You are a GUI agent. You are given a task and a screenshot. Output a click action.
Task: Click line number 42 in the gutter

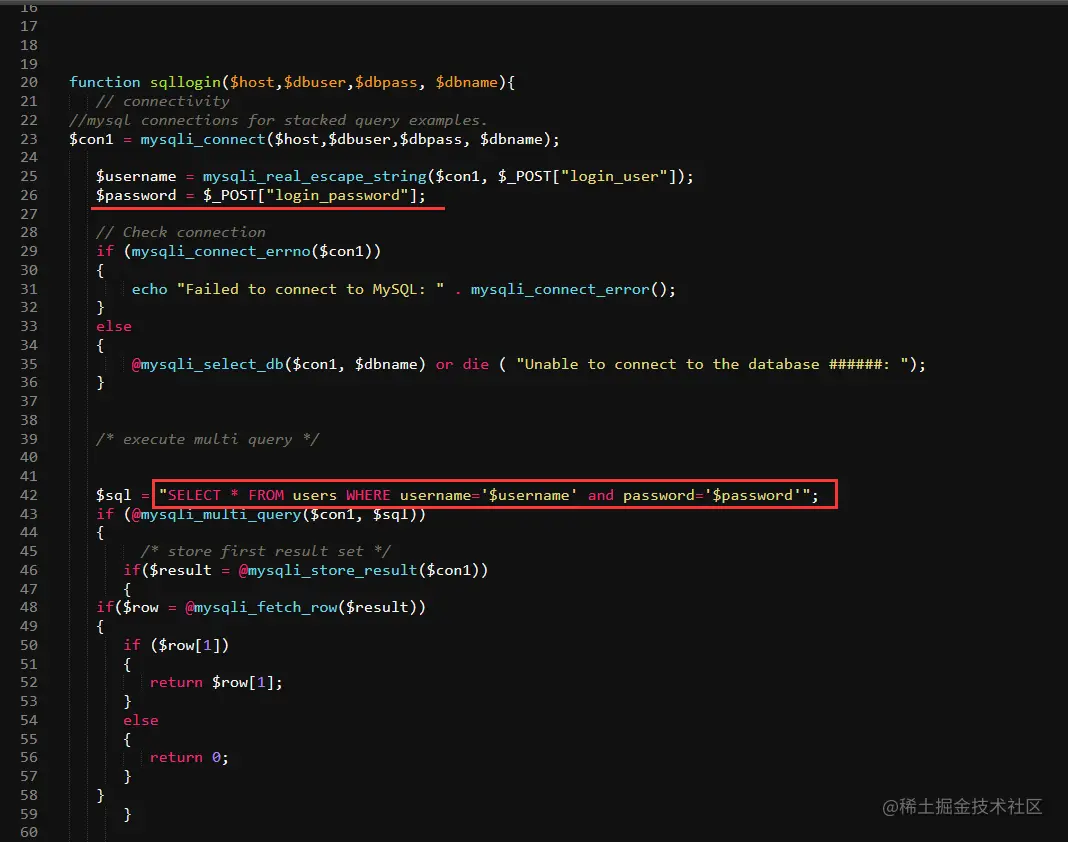coord(29,495)
